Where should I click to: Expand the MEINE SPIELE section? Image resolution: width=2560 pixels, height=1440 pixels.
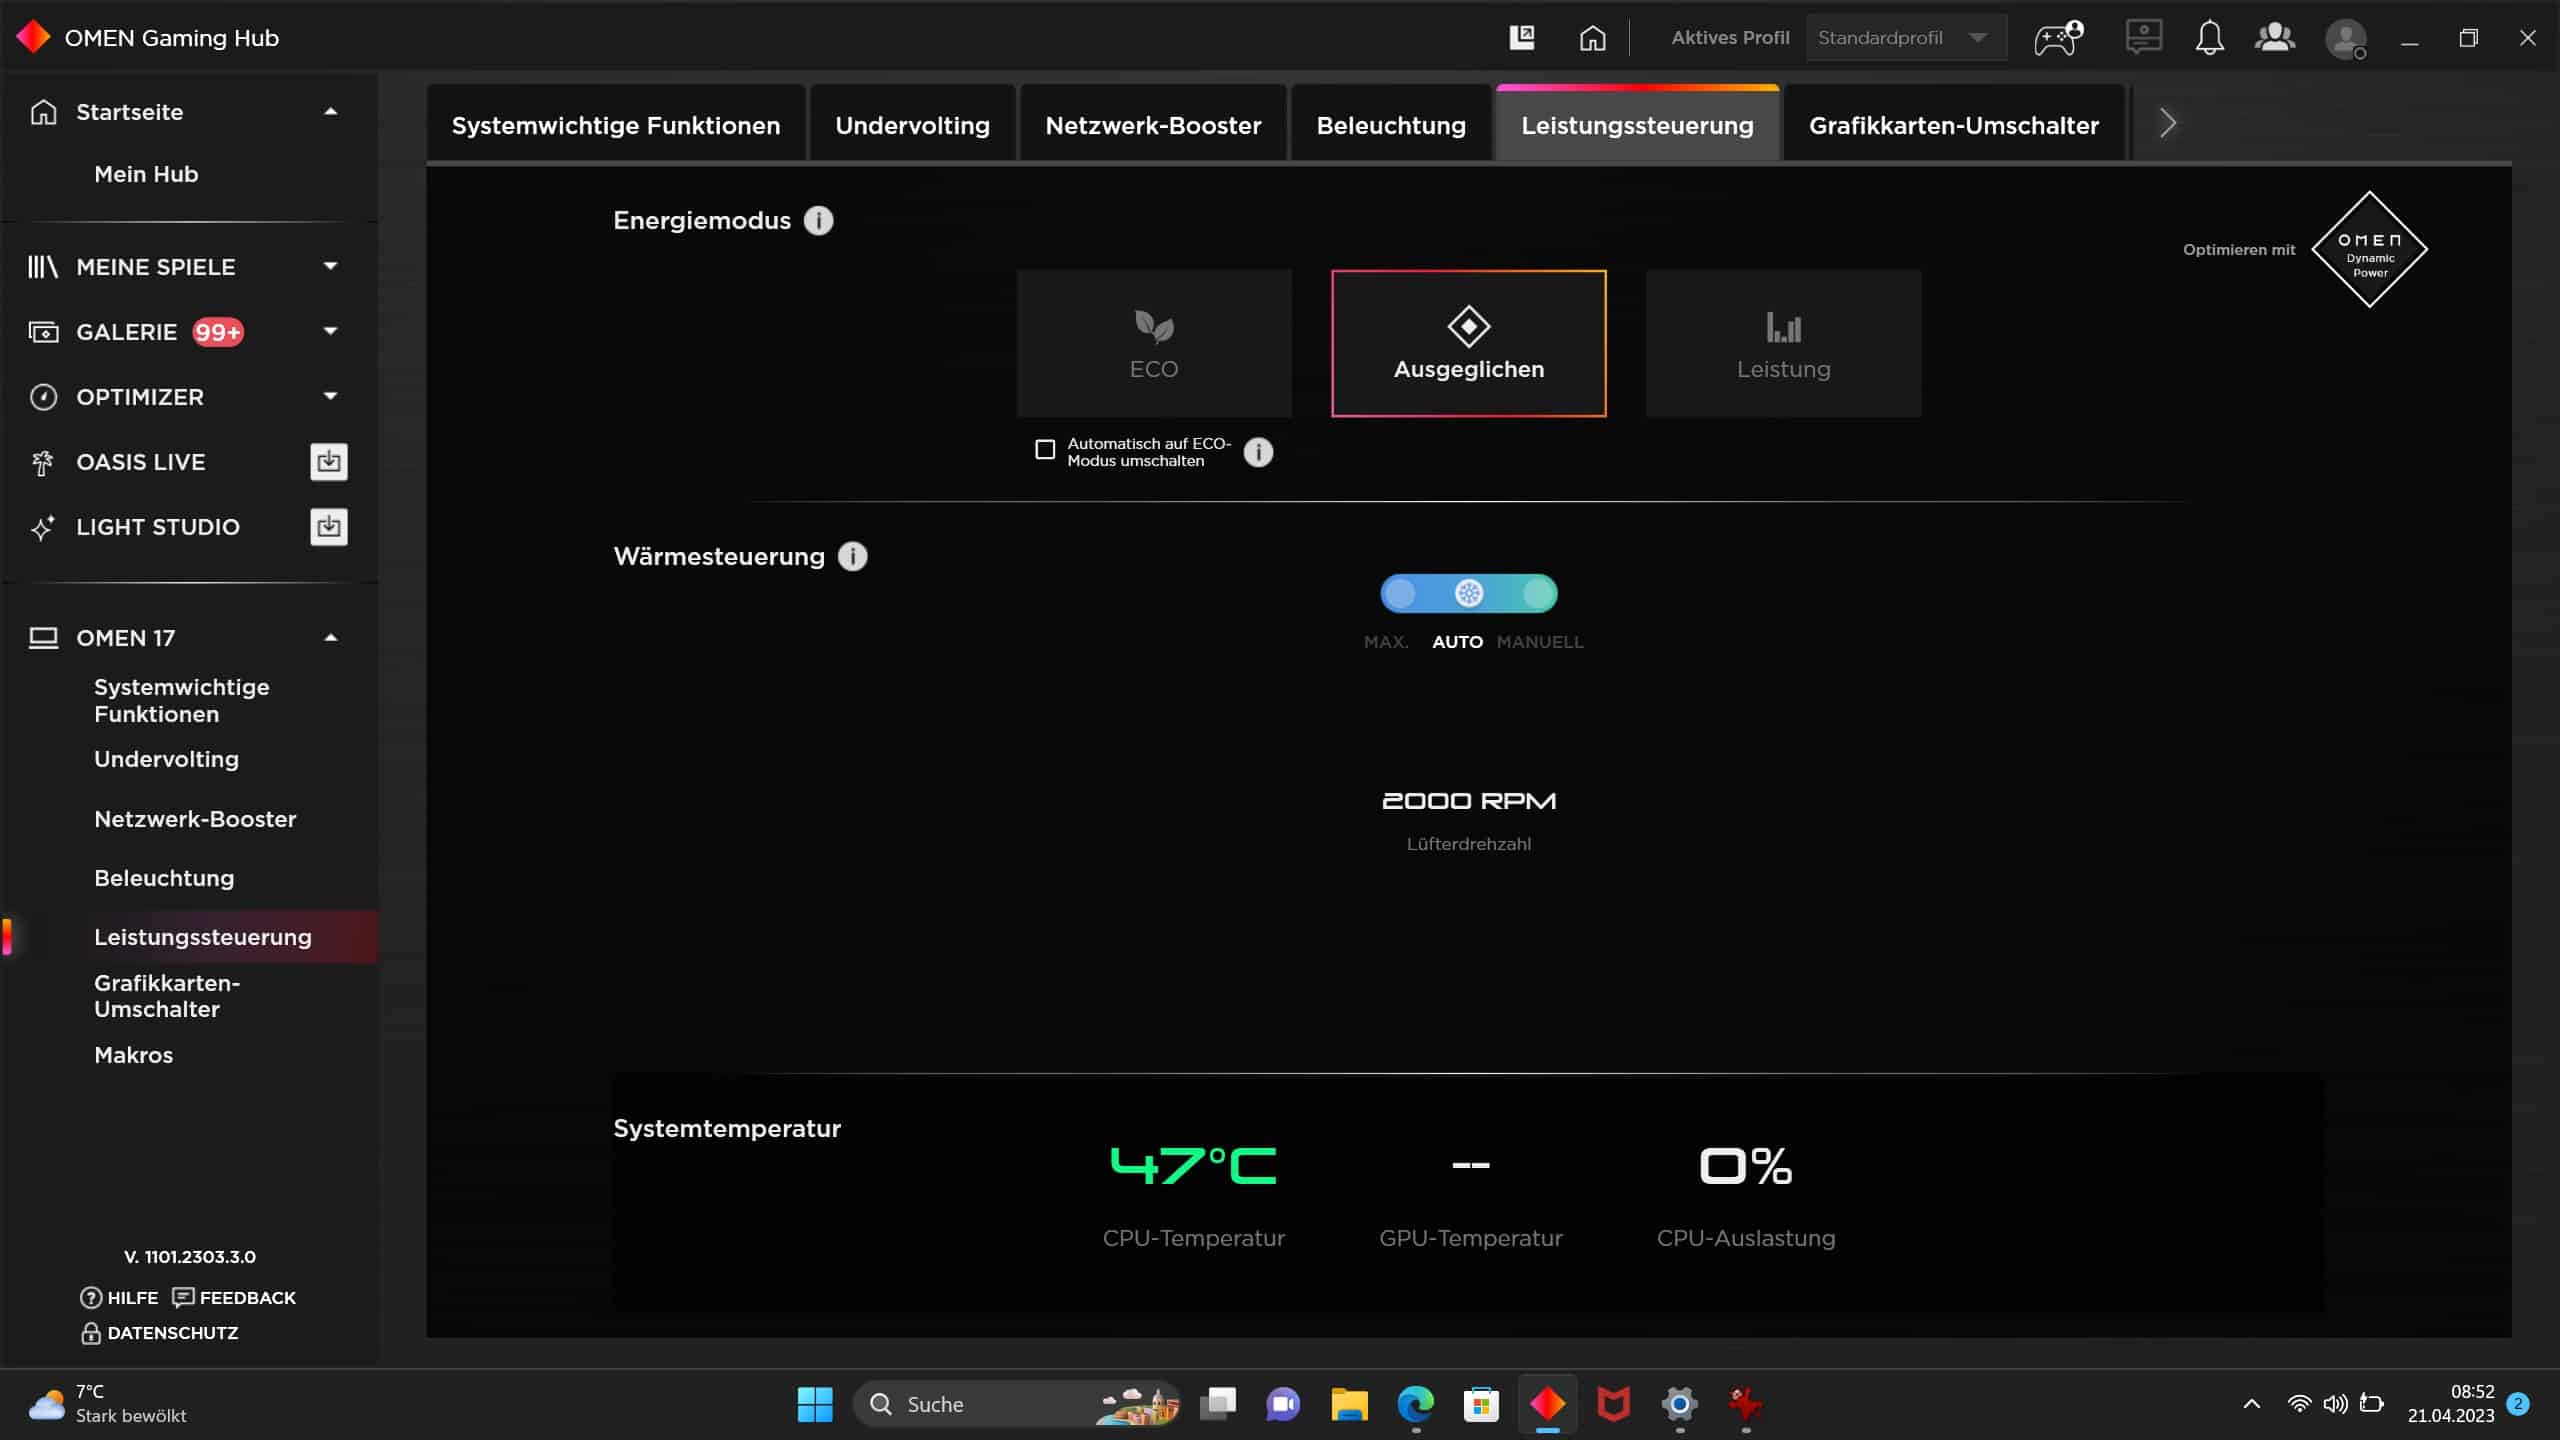[330, 266]
